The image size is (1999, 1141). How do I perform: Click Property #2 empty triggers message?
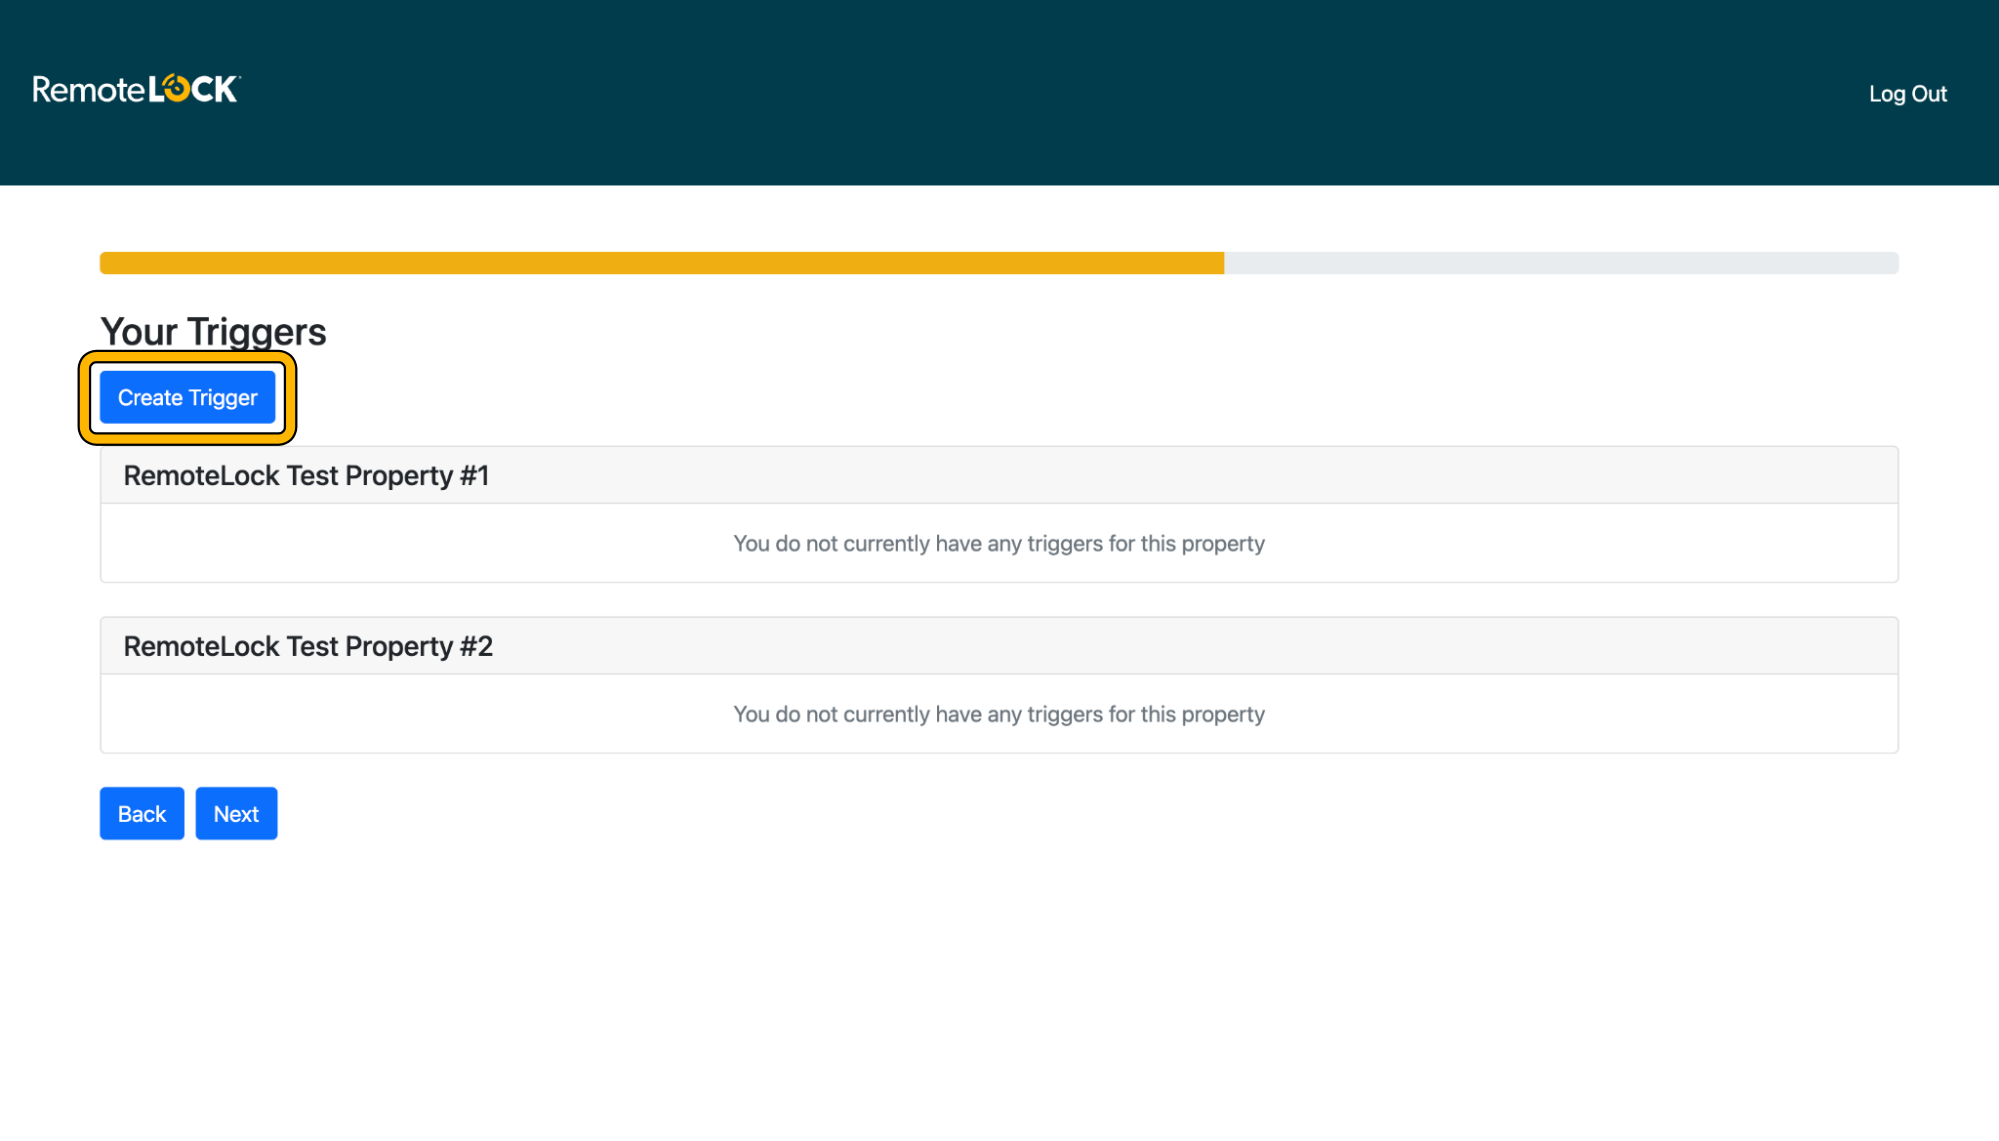(x=999, y=714)
